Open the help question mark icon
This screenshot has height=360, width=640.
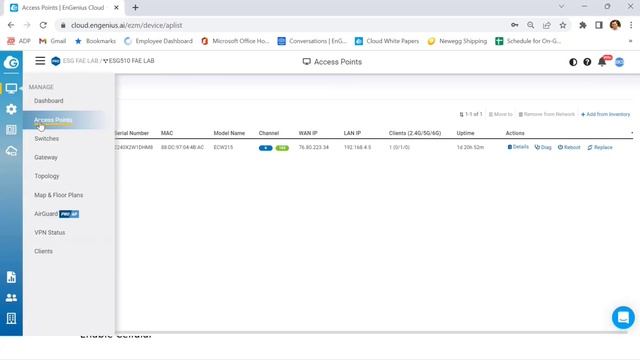[587, 62]
